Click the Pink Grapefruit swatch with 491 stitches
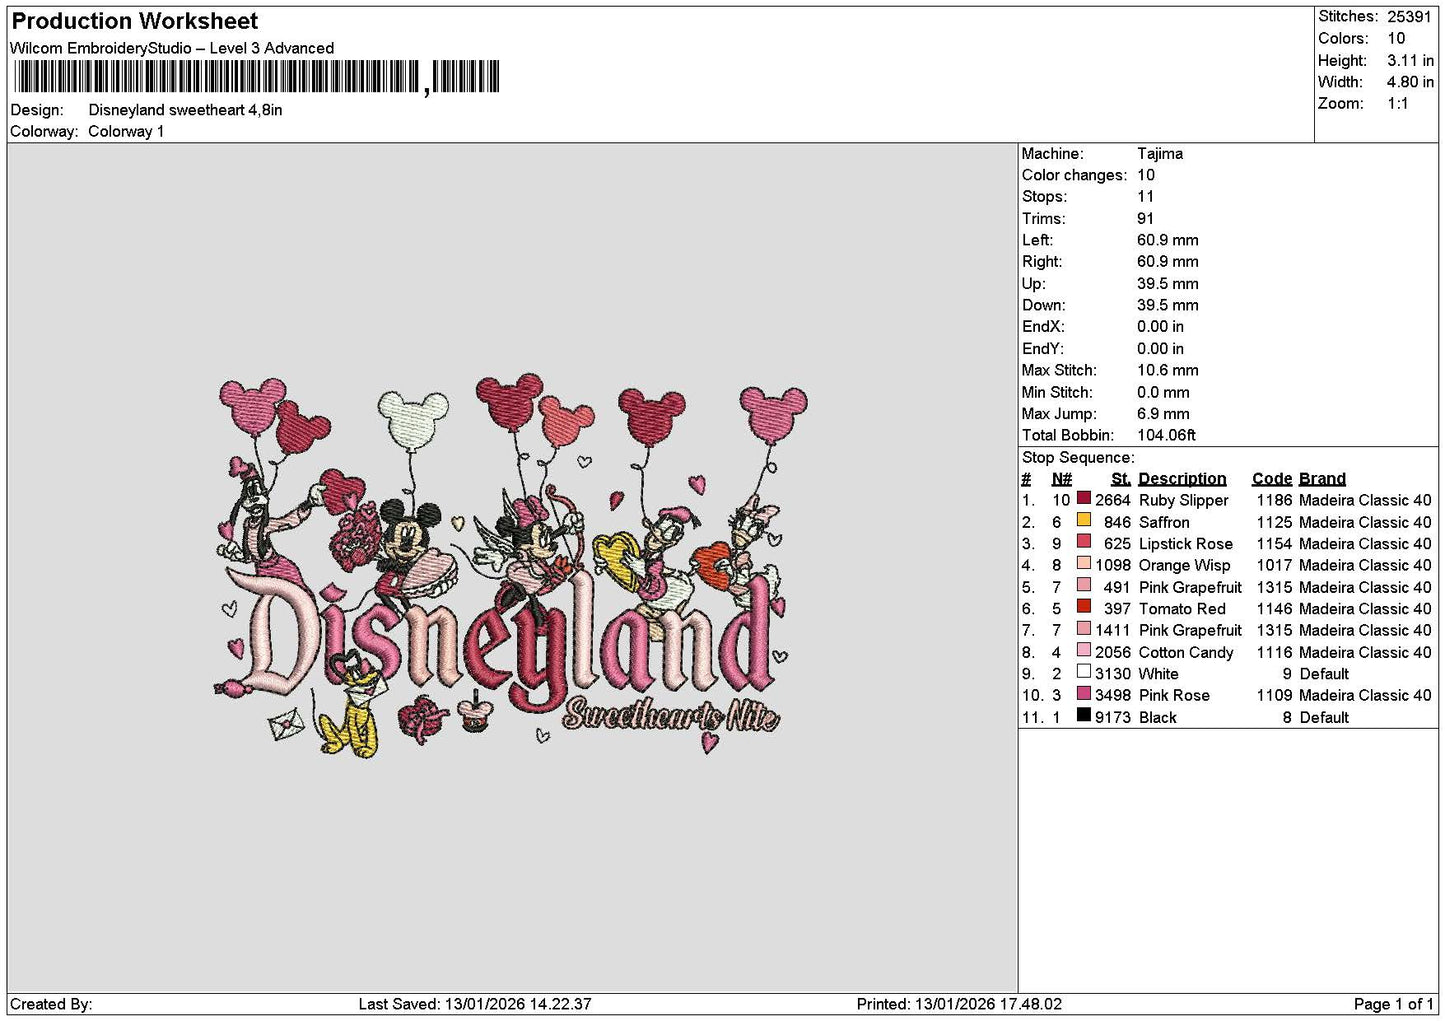 (x=1083, y=586)
